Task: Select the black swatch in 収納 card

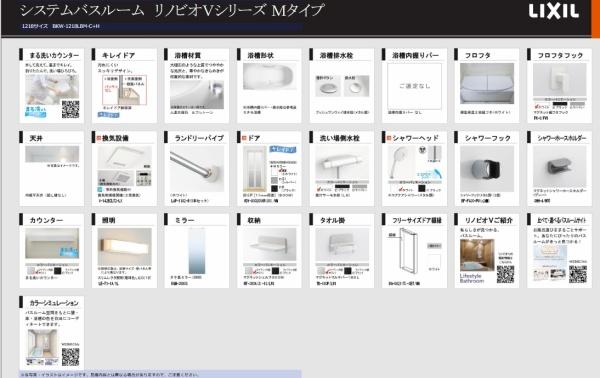Action: [x=275, y=271]
